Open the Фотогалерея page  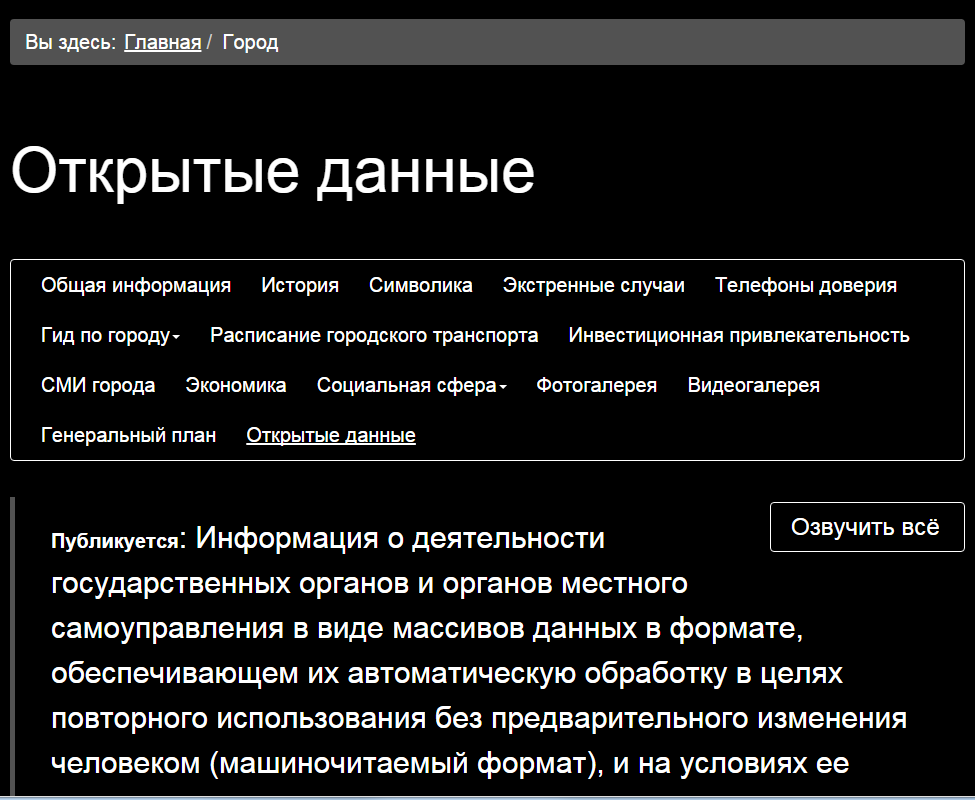tap(596, 385)
